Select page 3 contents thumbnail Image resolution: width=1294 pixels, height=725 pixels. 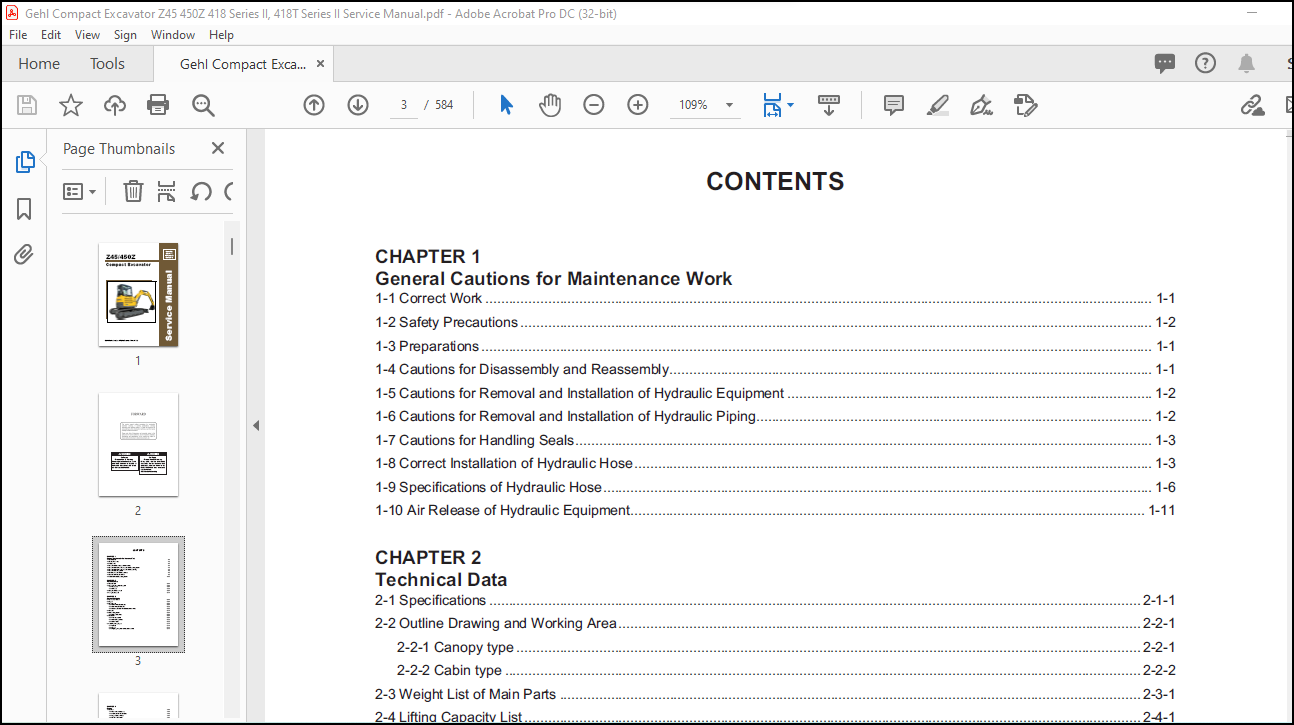point(138,594)
